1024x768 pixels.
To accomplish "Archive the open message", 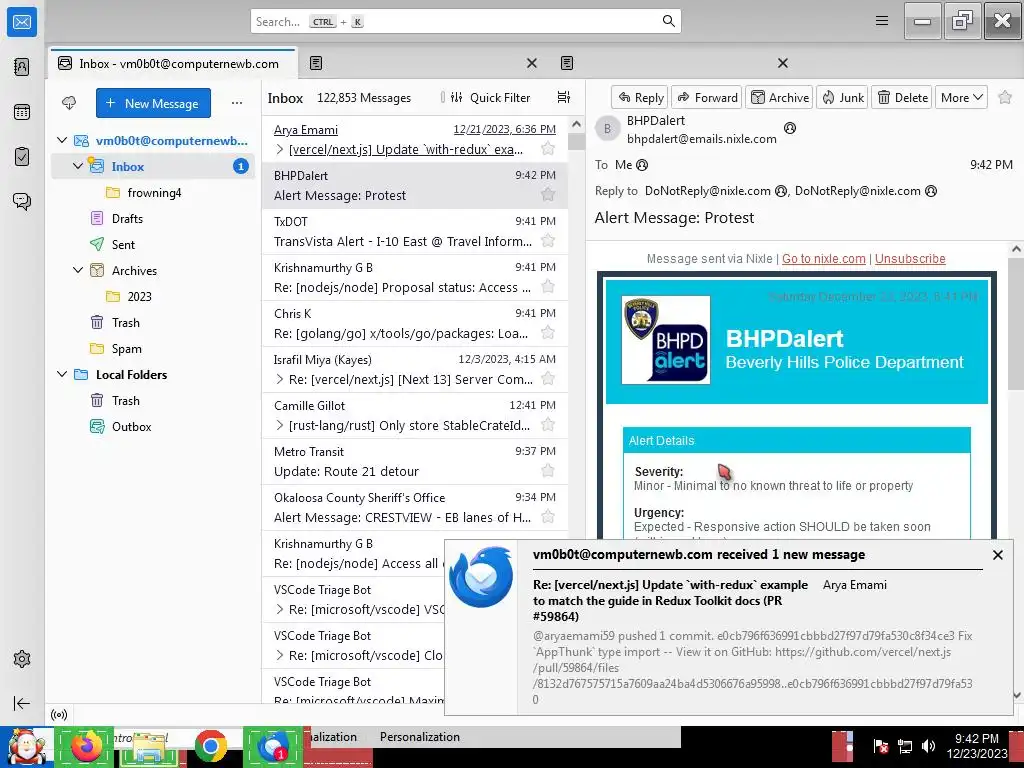I will point(779,97).
